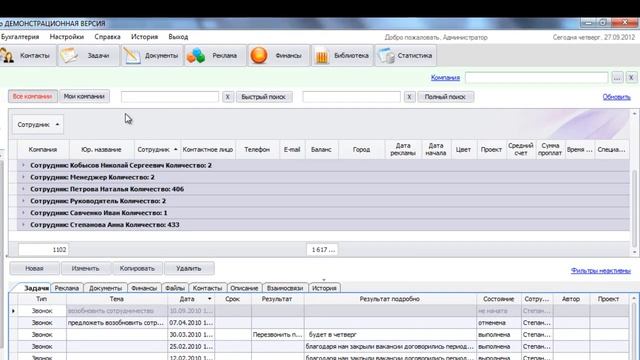Expand the Петрова Наталья group
The width and height of the screenshot is (640, 360).
[x=23, y=189]
